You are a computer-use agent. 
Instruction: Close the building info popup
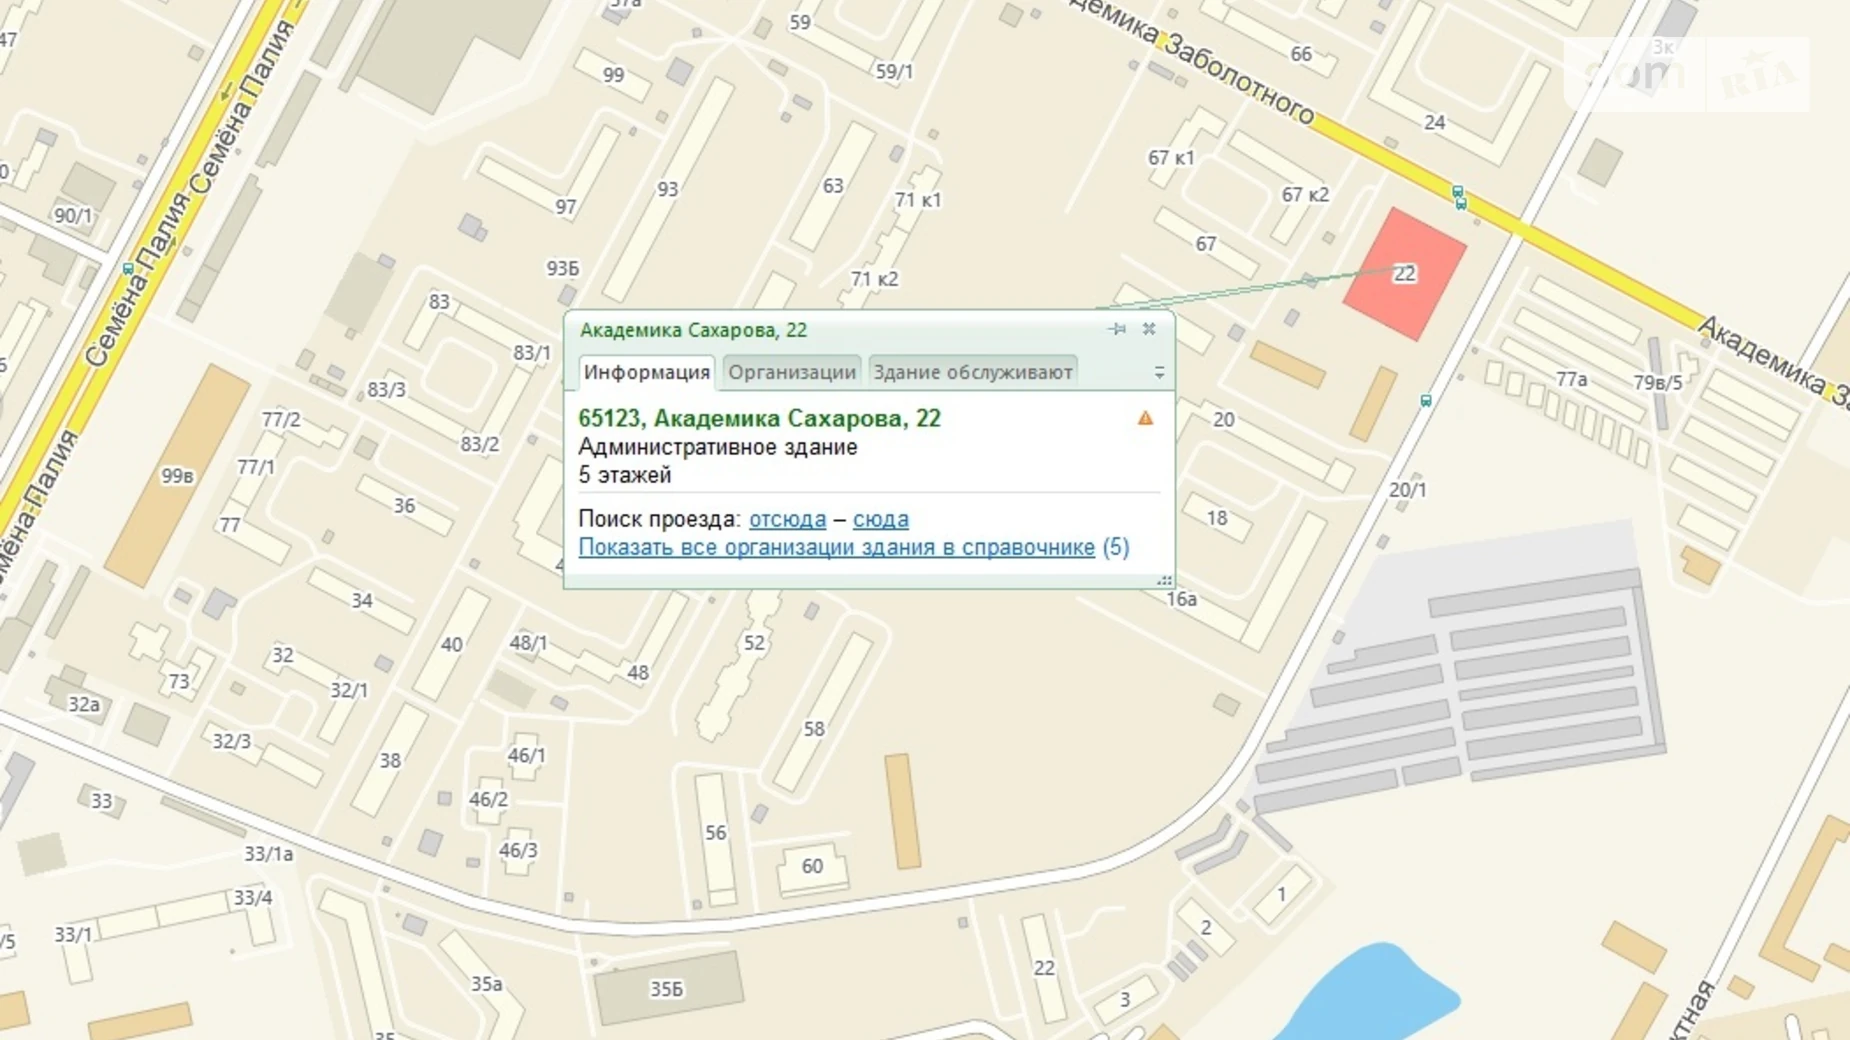pos(1149,329)
